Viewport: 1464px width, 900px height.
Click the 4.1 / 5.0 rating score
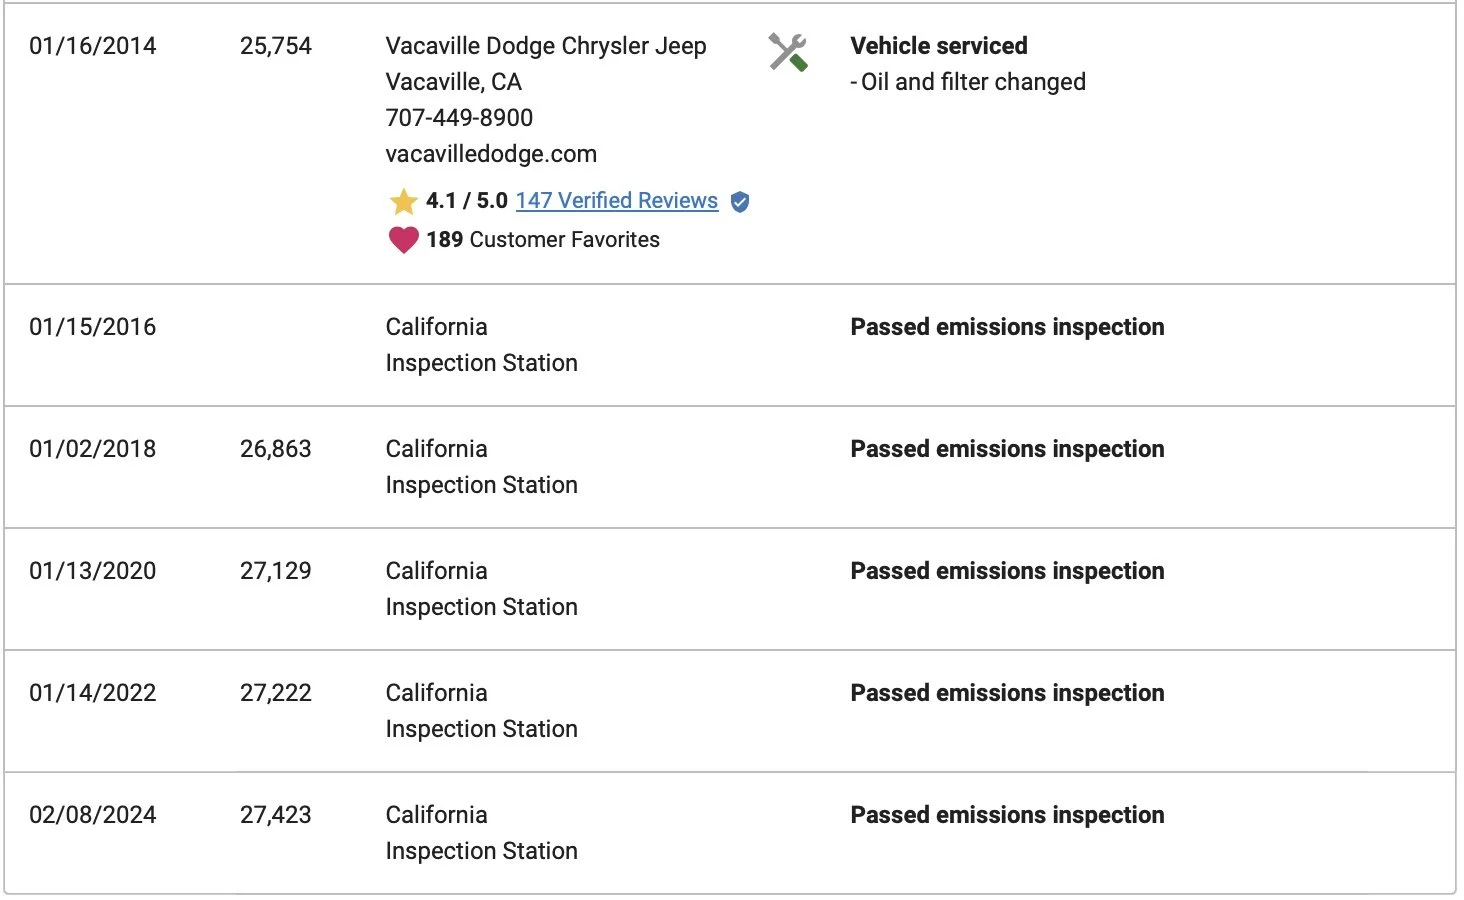[467, 201]
